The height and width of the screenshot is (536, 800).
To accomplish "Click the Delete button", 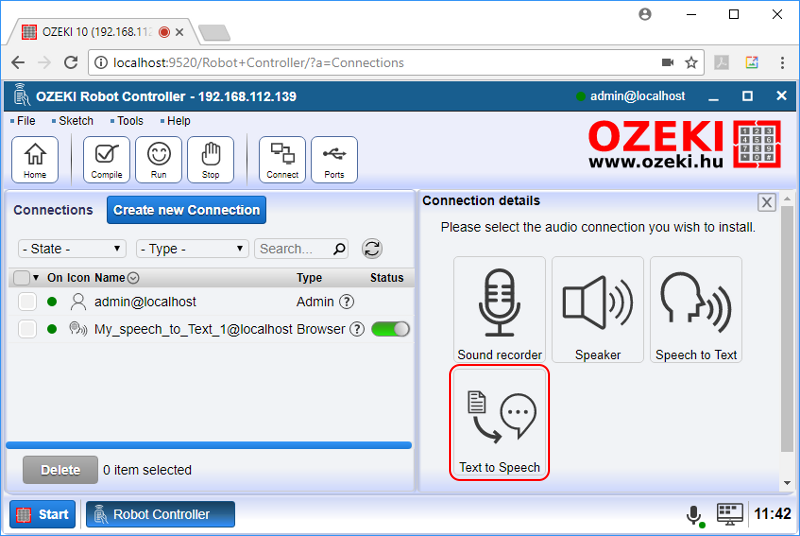I will pos(60,470).
